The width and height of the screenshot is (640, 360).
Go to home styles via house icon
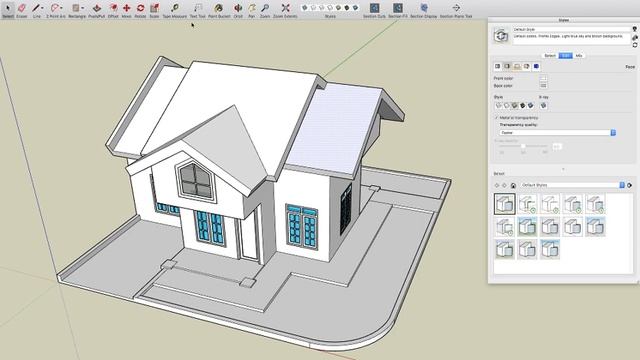(x=513, y=185)
